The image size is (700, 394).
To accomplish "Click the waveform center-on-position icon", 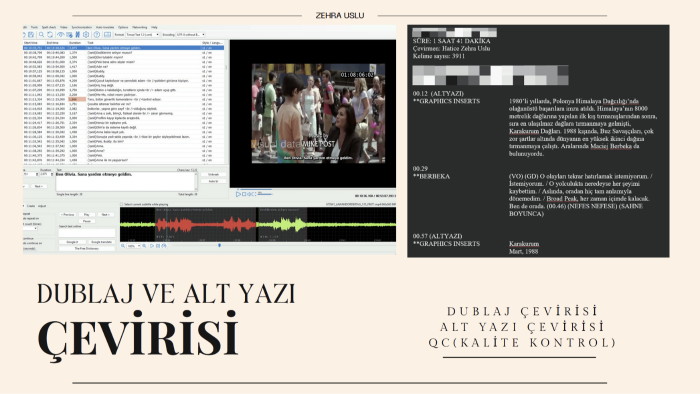I will click(158, 246).
